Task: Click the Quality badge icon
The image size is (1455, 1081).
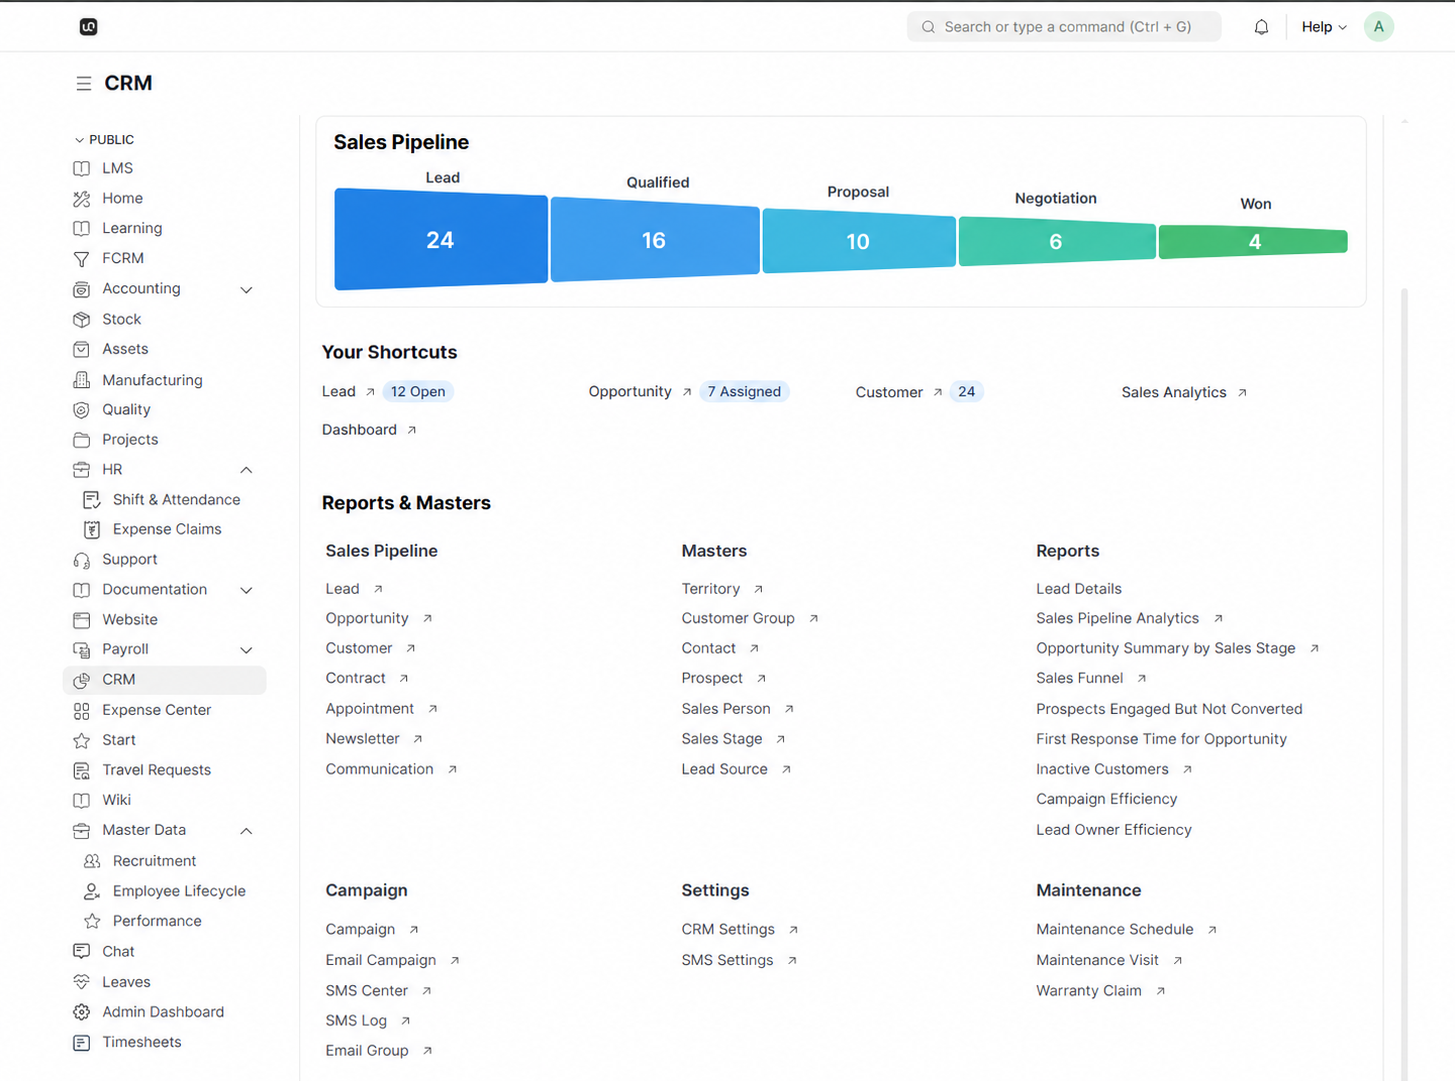Action: pyautogui.click(x=82, y=410)
